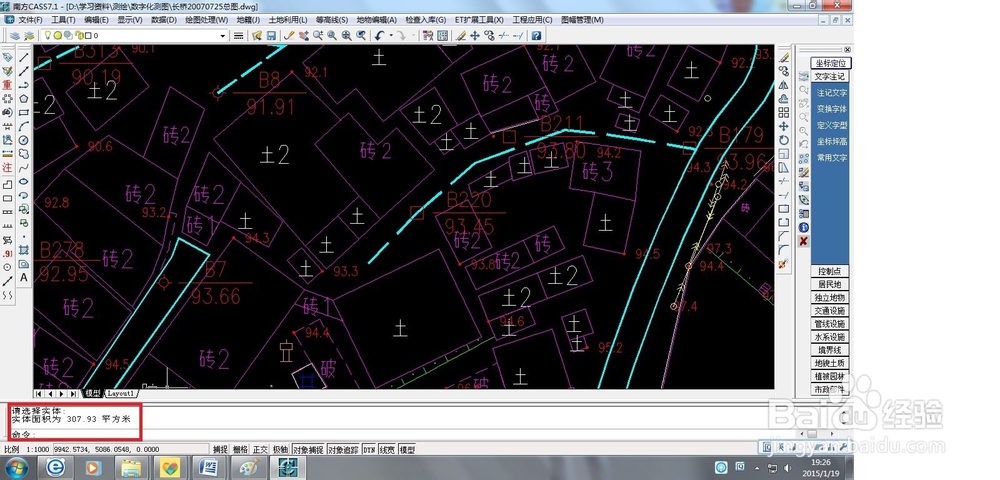Viewport: 1000px width, 480px height.
Task: Toggle DYN dynamic input
Action: coord(369,449)
